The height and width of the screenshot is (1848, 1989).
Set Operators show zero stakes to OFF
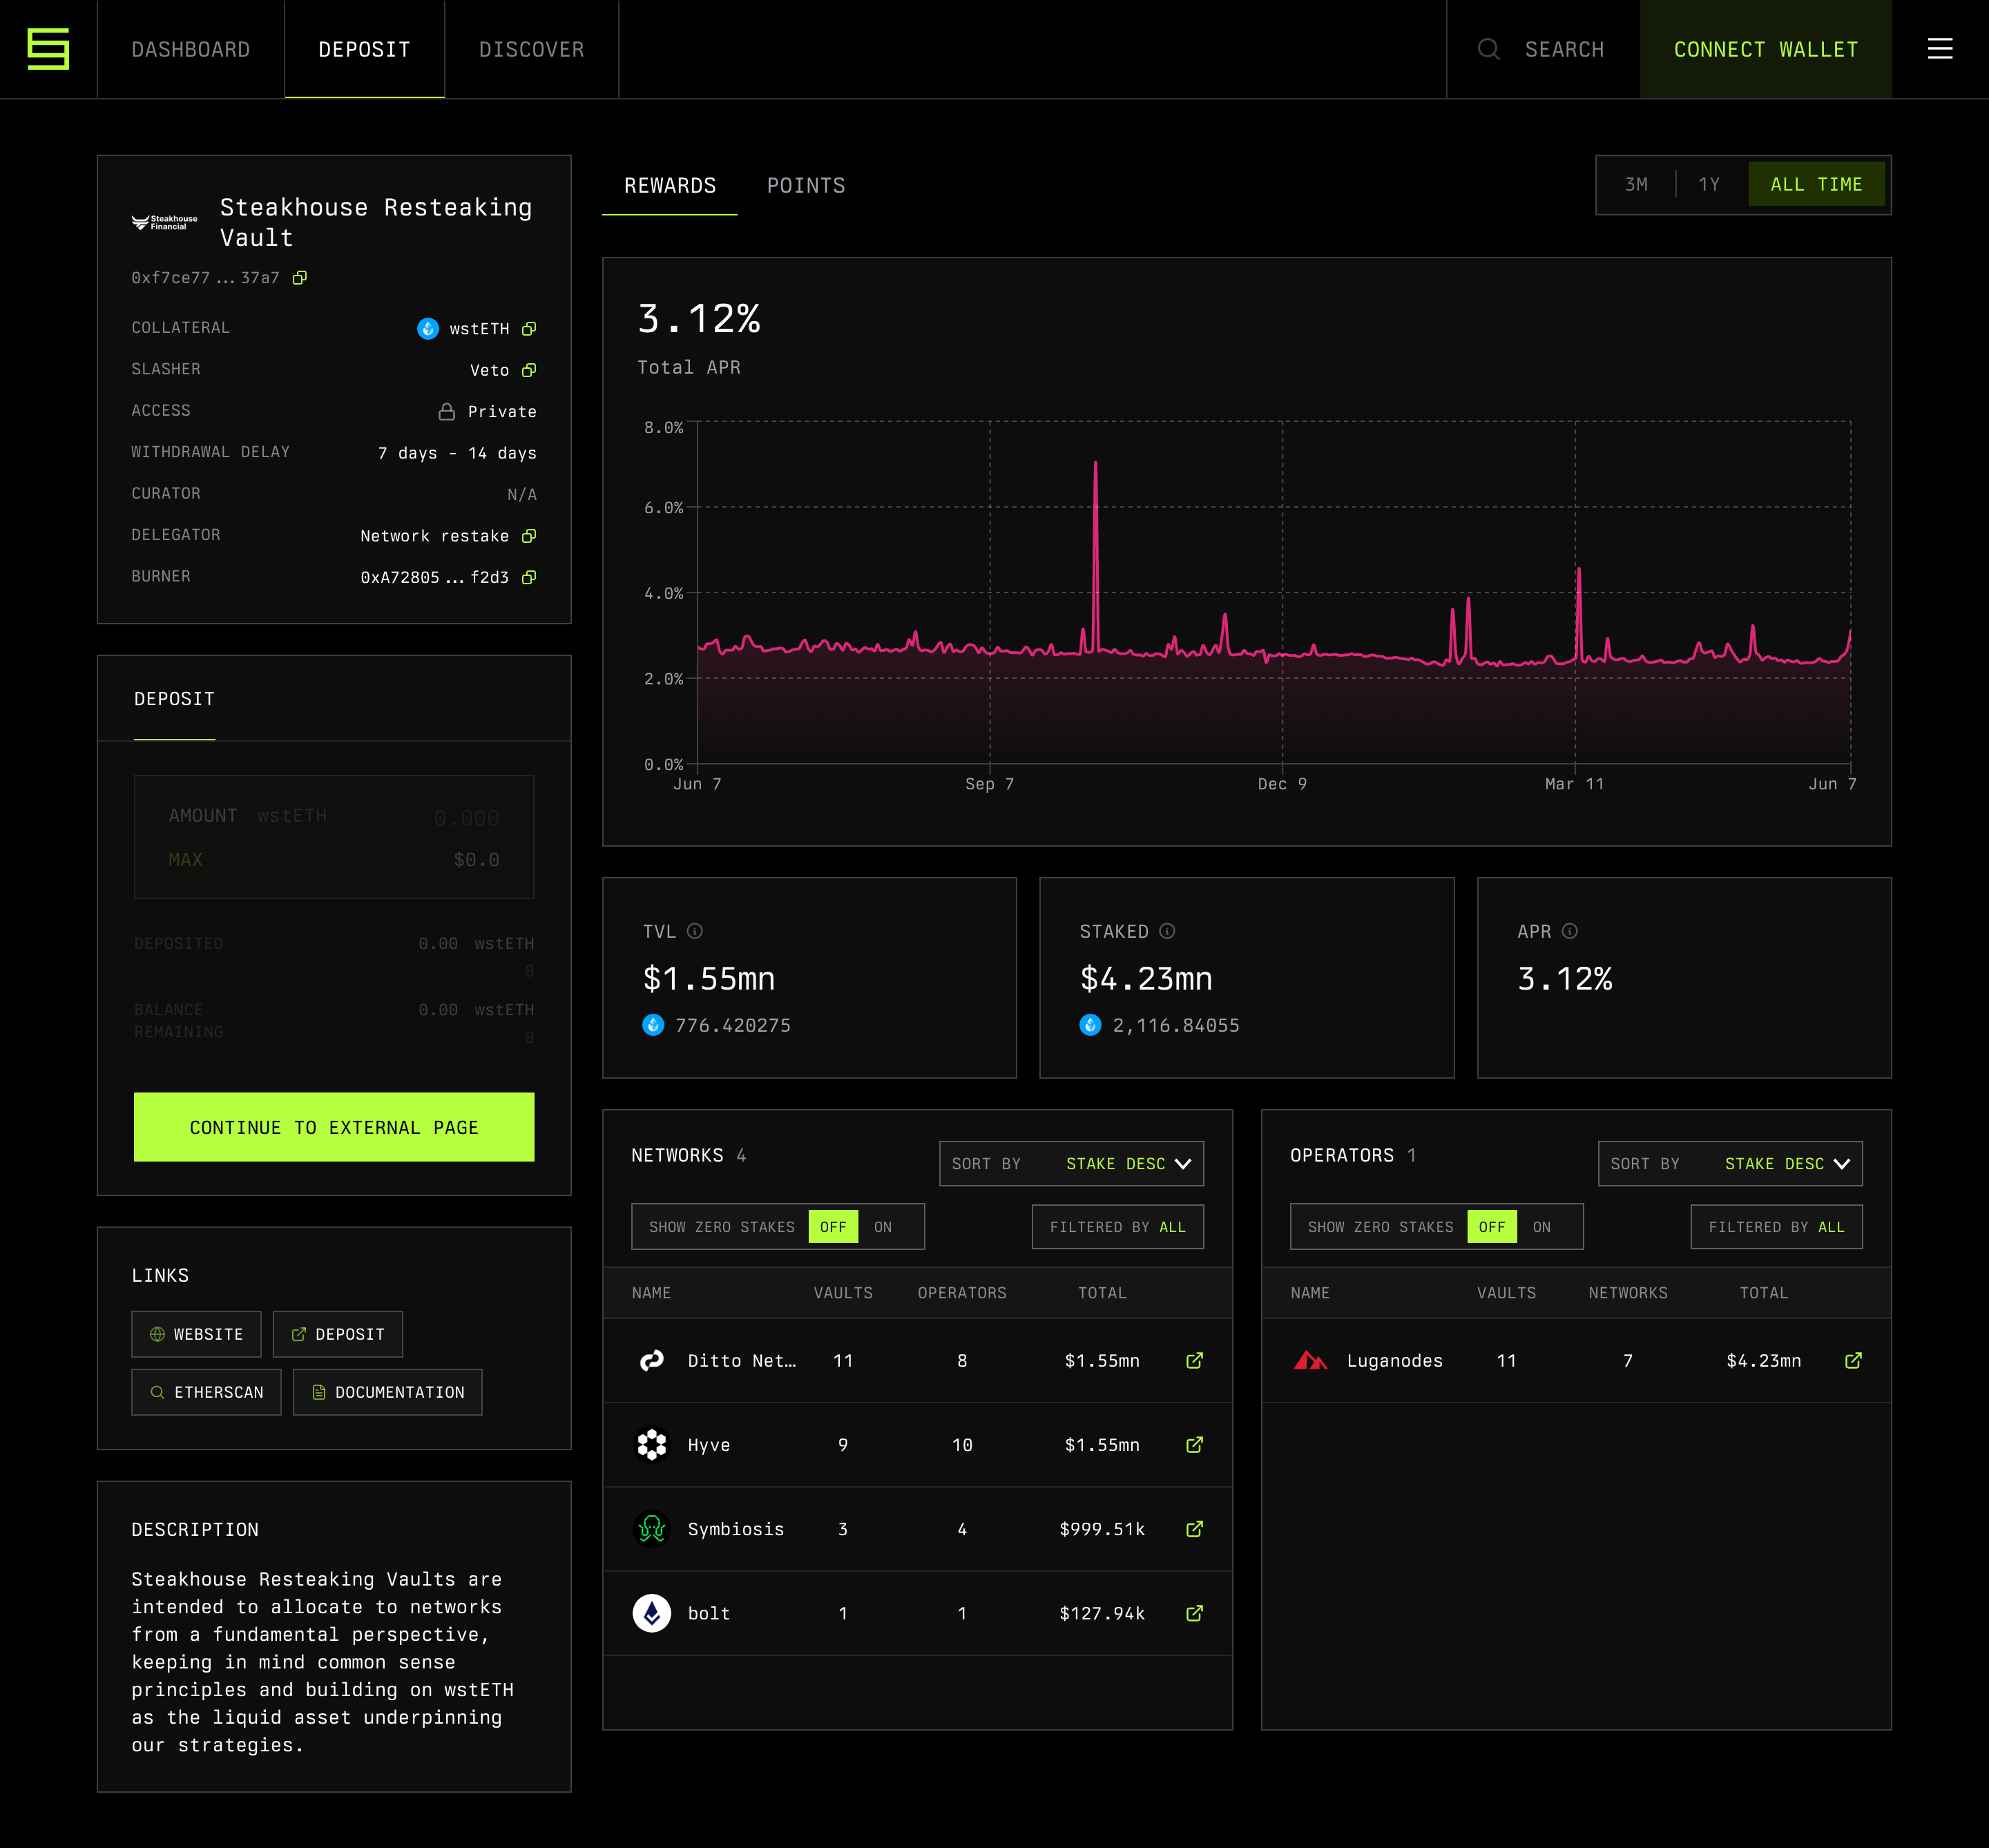pos(1491,1227)
